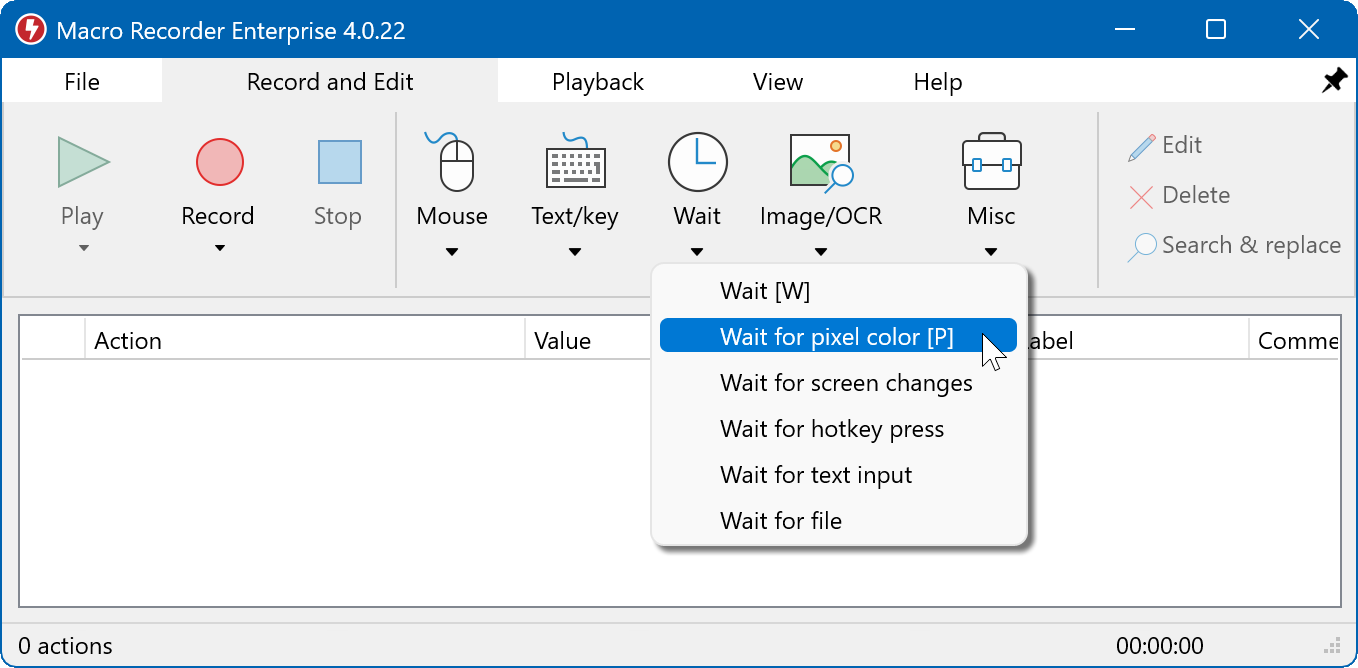Image resolution: width=1358 pixels, height=668 pixels.
Task: Click the Misc toolbox icon
Action: 991,162
